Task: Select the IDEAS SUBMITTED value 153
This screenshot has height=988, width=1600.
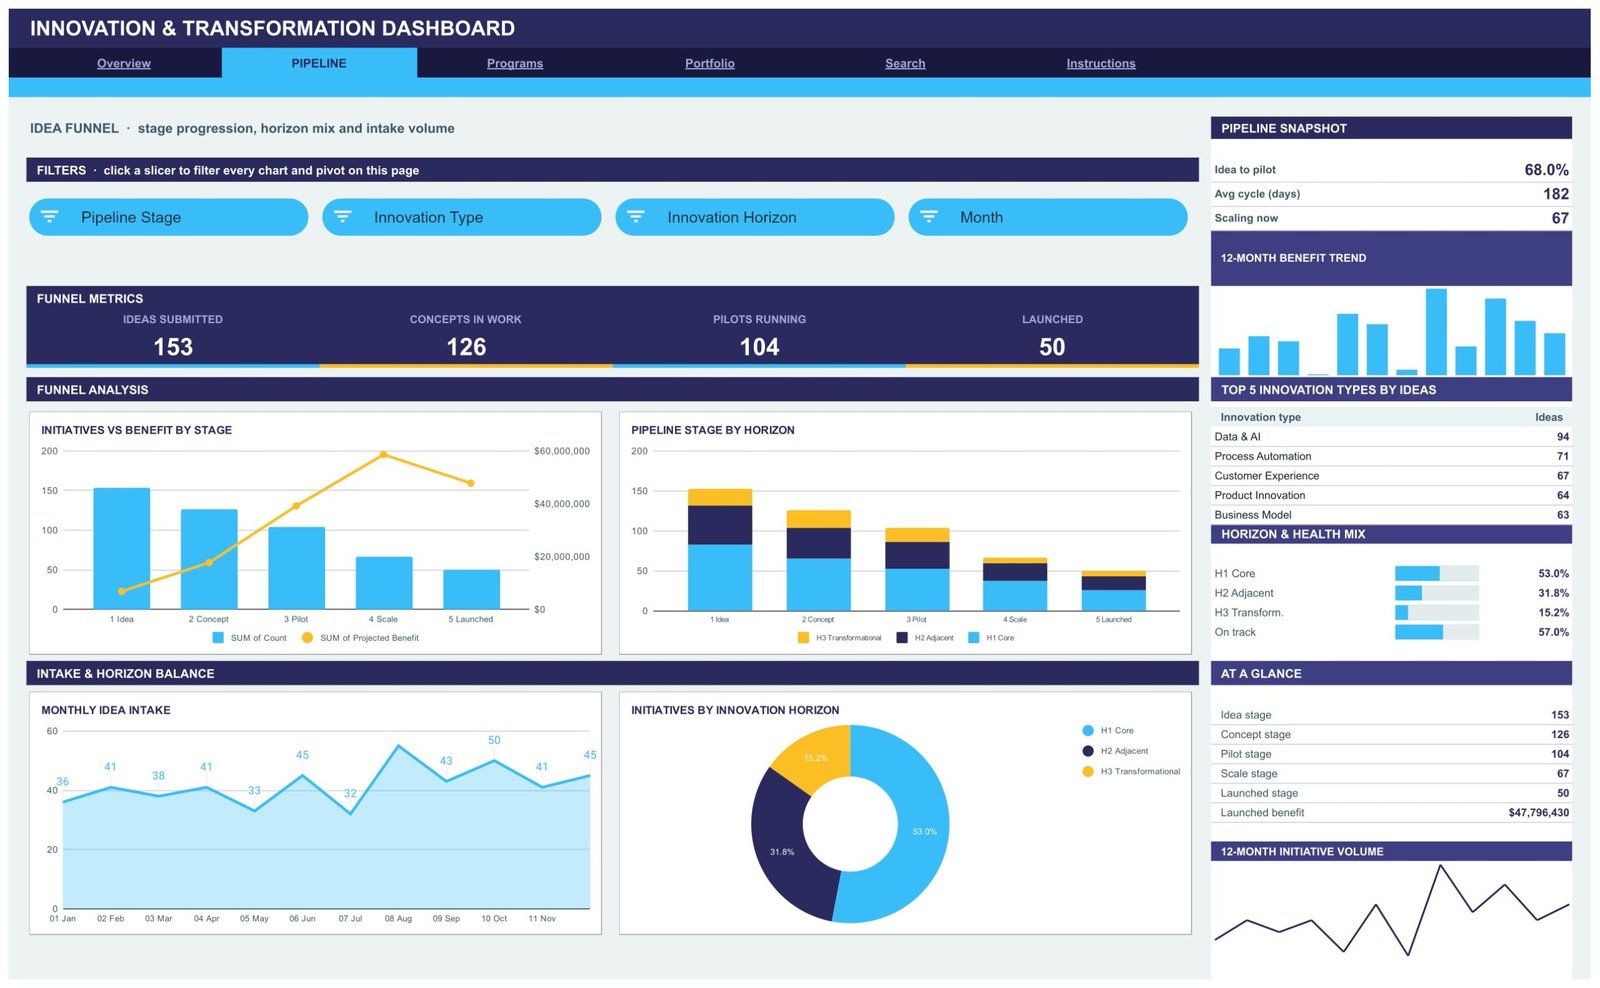Action: (x=173, y=347)
